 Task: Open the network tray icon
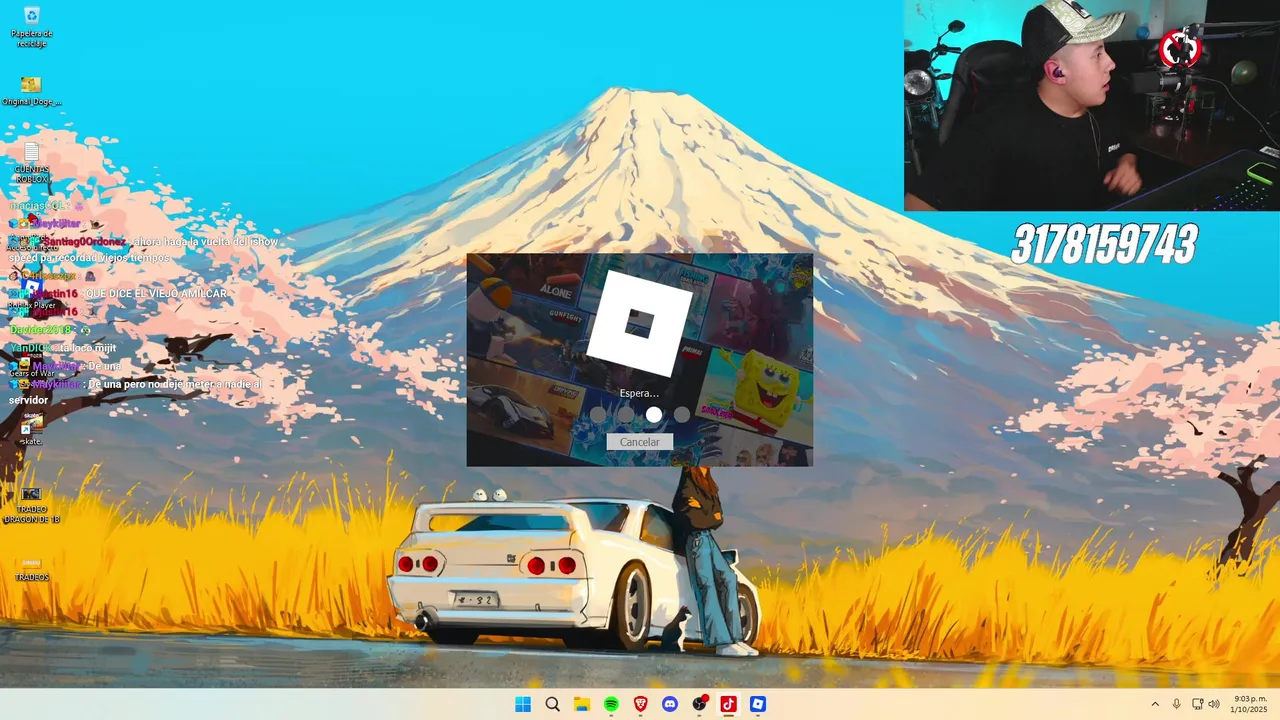[1197, 704]
